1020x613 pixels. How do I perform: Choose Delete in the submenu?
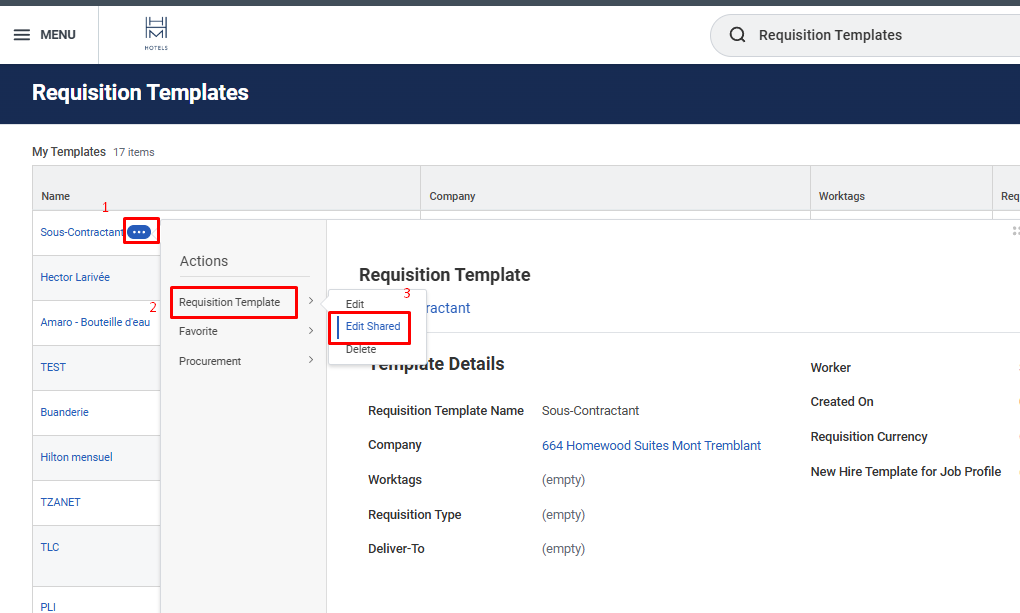[361, 349]
